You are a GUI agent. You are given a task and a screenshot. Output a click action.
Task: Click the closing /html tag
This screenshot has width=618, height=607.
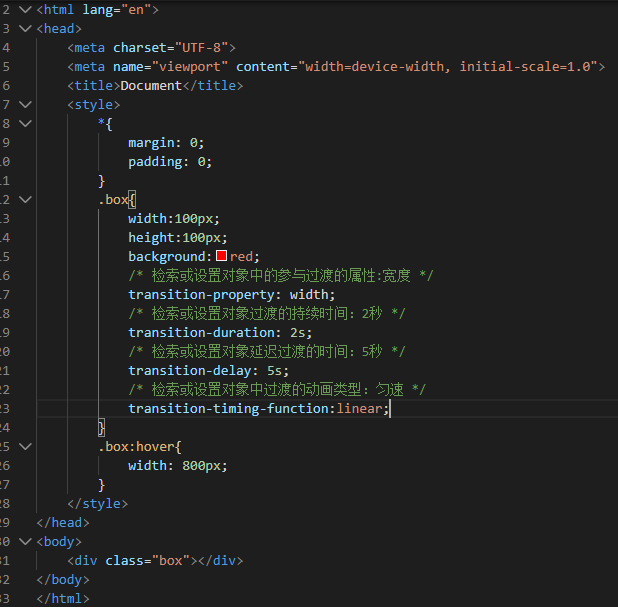tap(63, 599)
